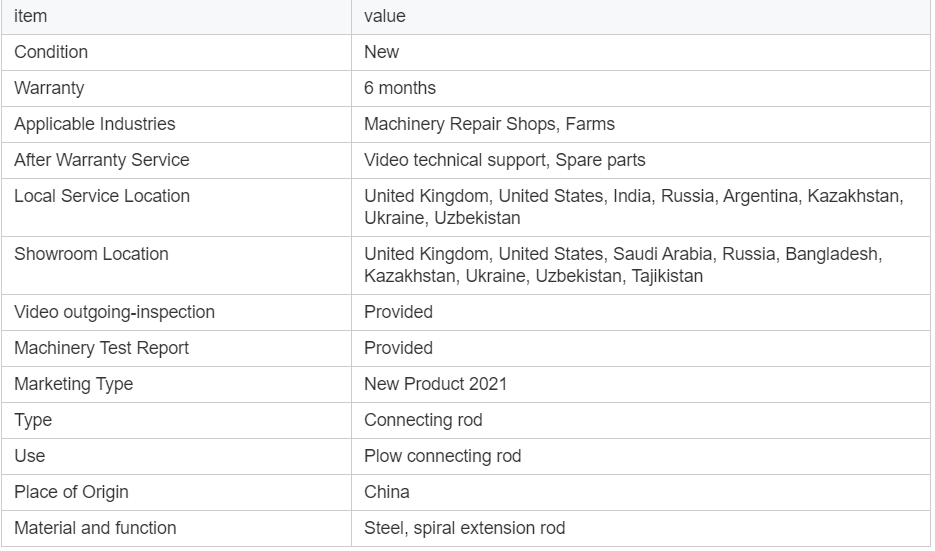Select the Machinery Test Report label

coord(101,348)
